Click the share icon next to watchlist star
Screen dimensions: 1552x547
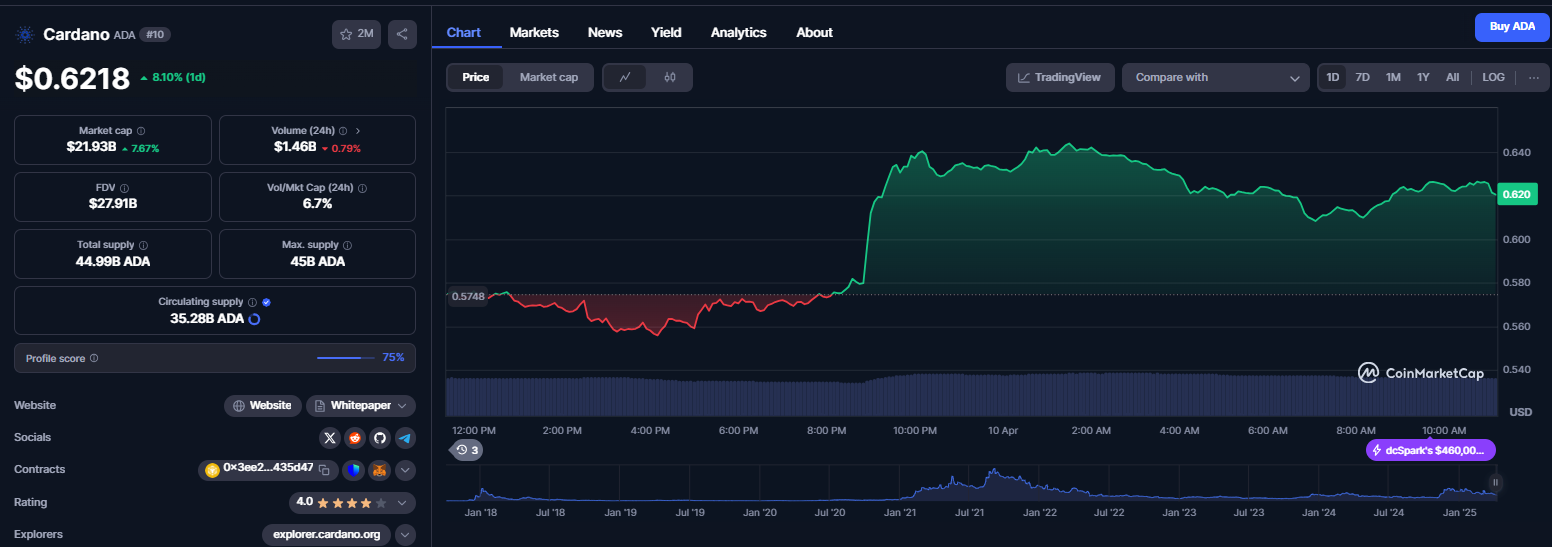click(x=402, y=34)
